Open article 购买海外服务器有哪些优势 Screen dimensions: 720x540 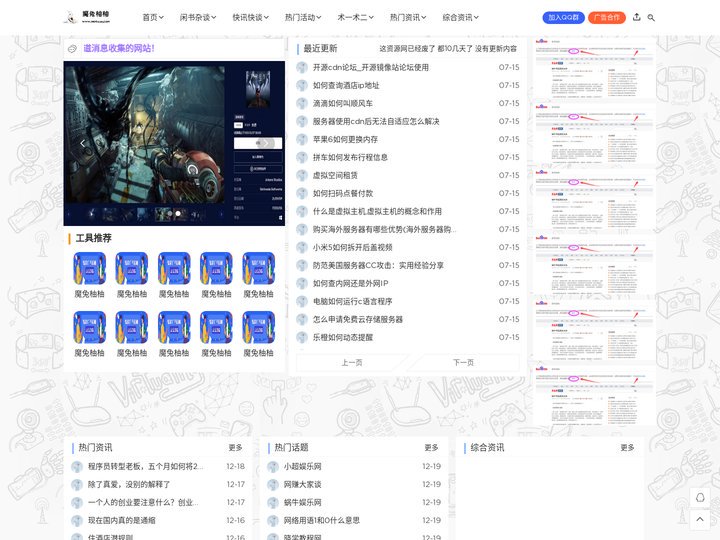(384, 230)
